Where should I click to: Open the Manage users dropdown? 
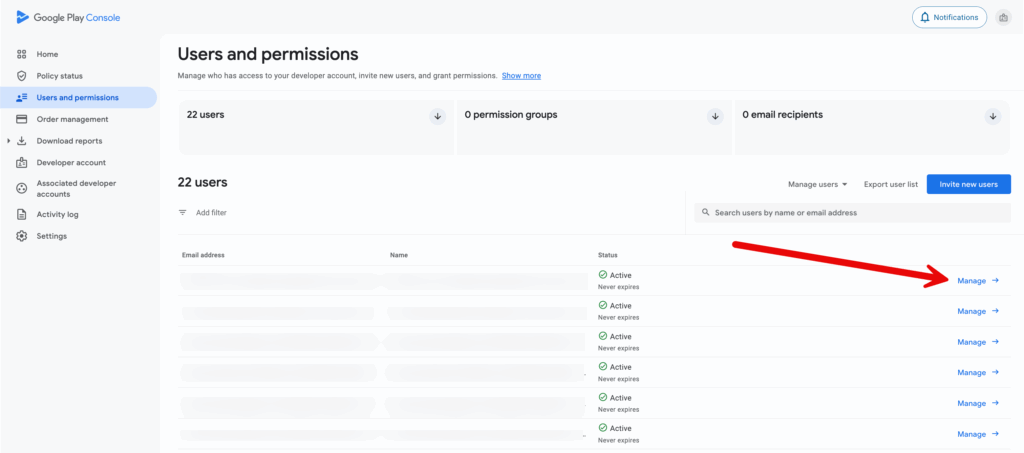tap(817, 184)
